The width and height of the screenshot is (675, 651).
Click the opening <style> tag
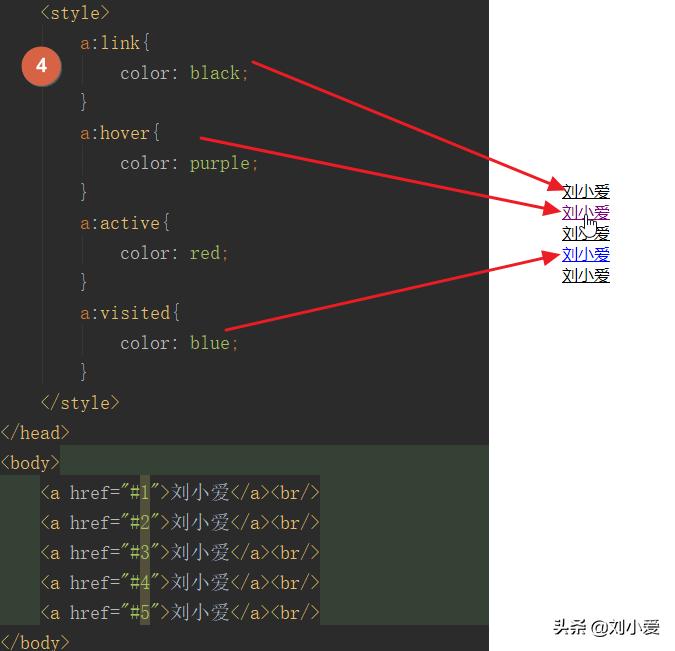tap(75, 13)
